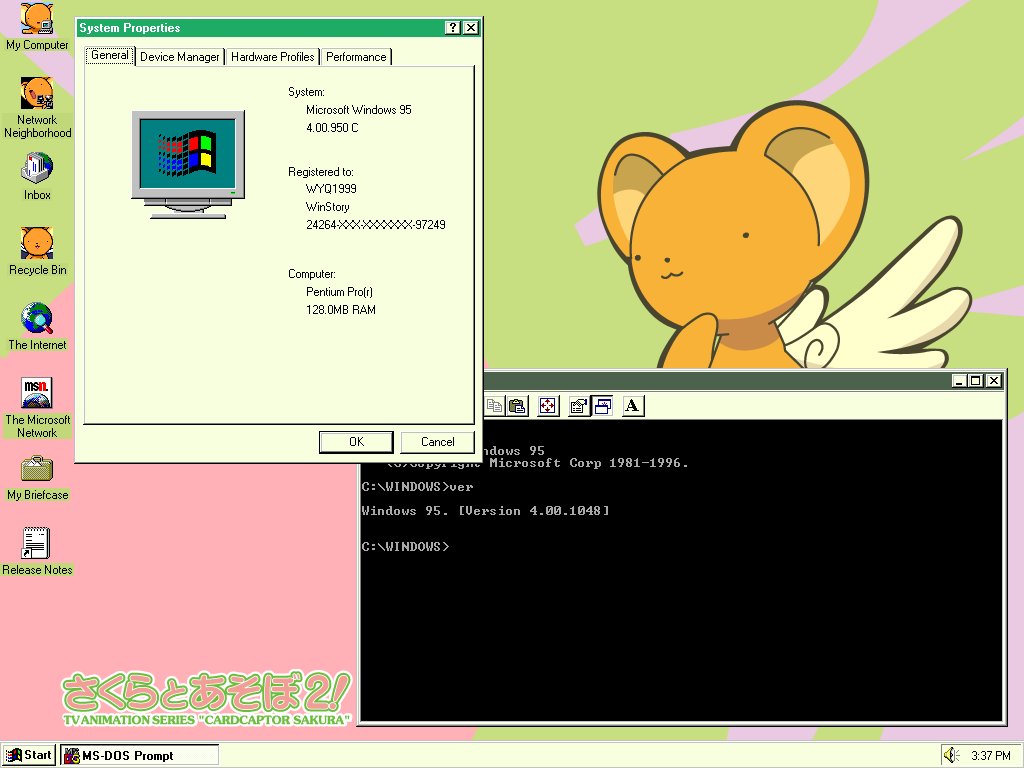Click the 'Pentium Pro(r)' text

(340, 292)
